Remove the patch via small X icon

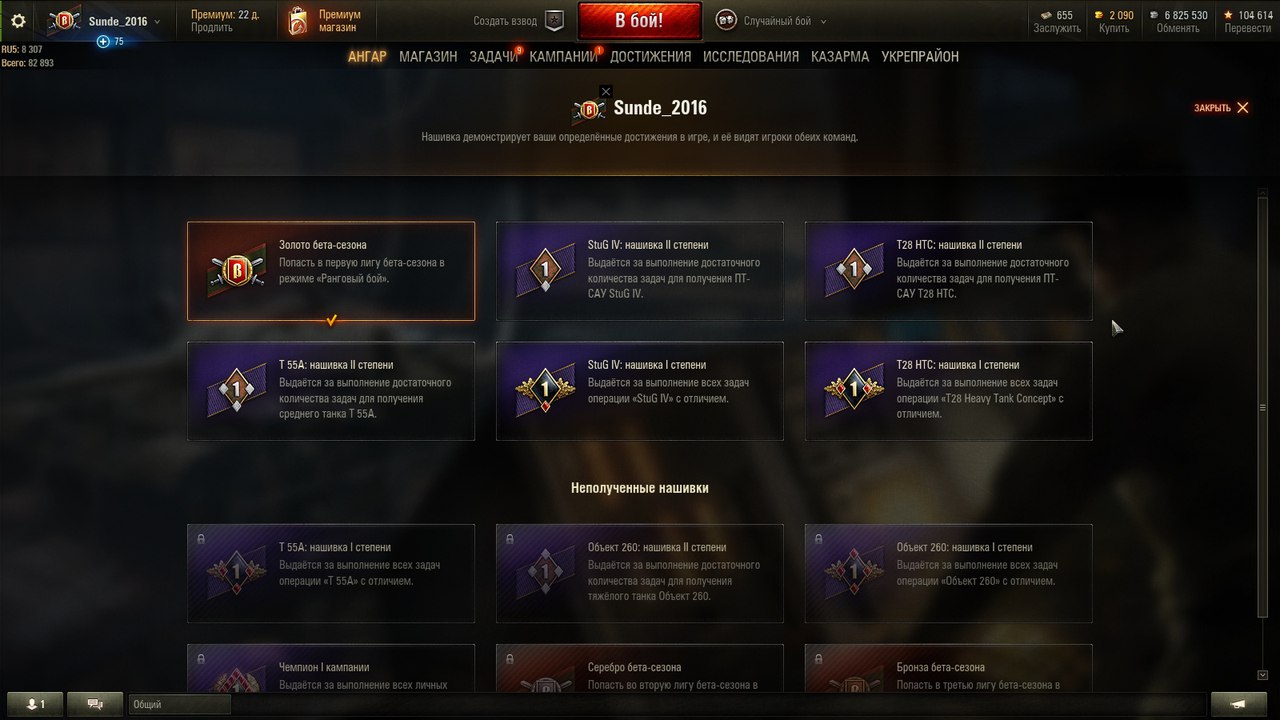(606, 91)
